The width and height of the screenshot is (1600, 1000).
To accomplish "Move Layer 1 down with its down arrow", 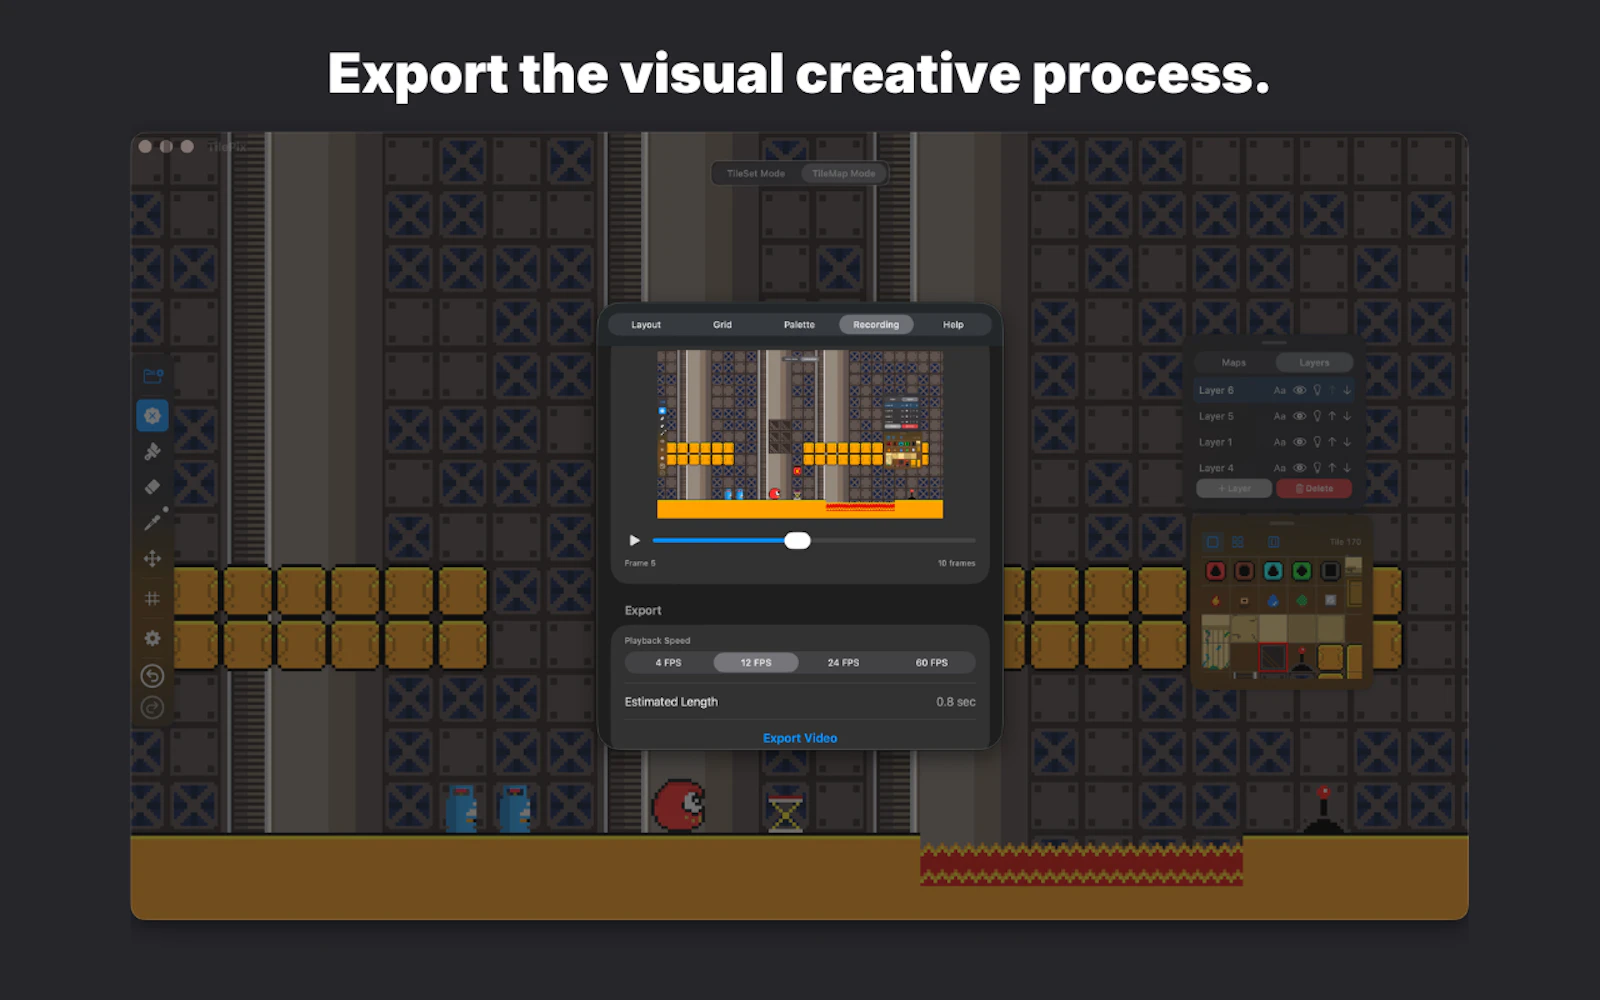I will 1347,442.
